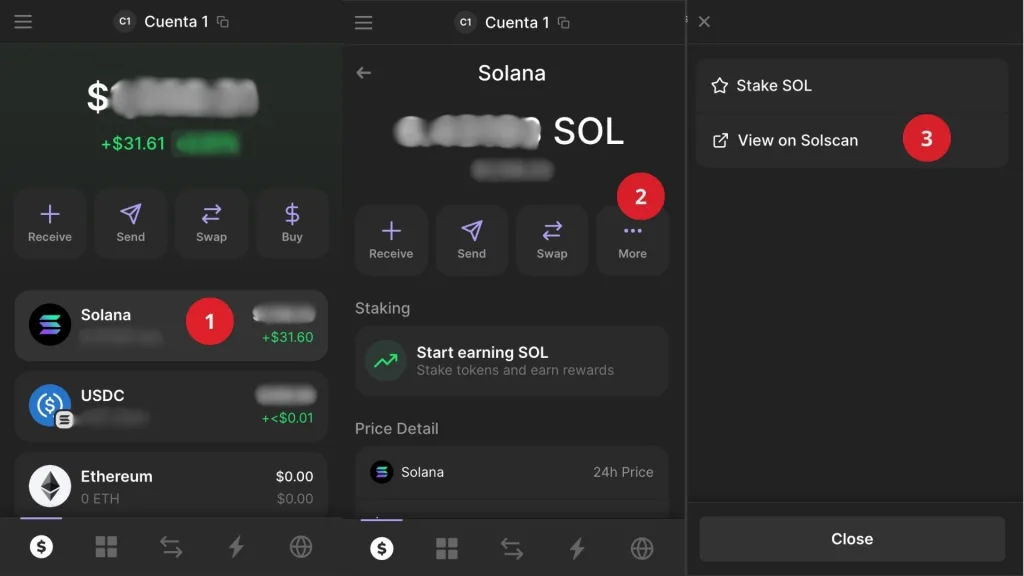Image resolution: width=1024 pixels, height=576 pixels.
Task: Choose View on Solscan menu option
Action: (852, 140)
